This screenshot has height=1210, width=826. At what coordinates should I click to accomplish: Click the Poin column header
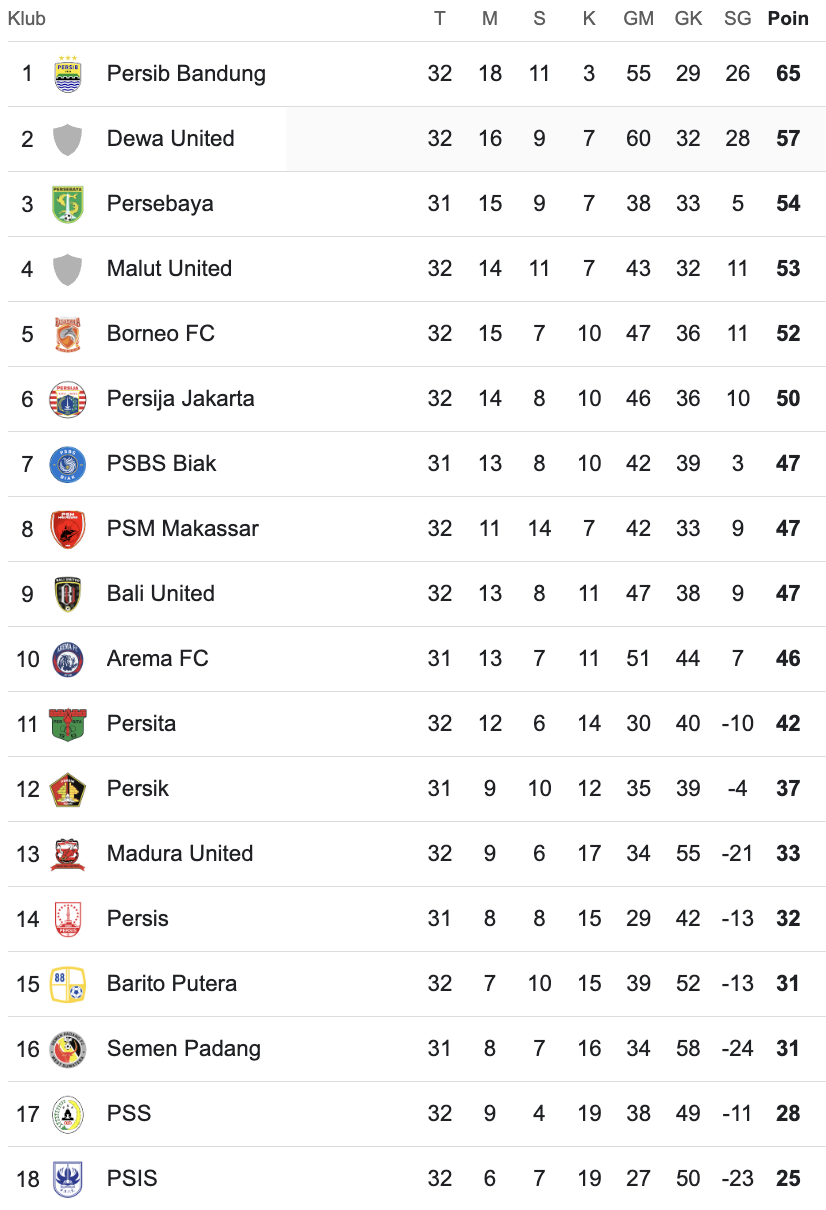788,19
